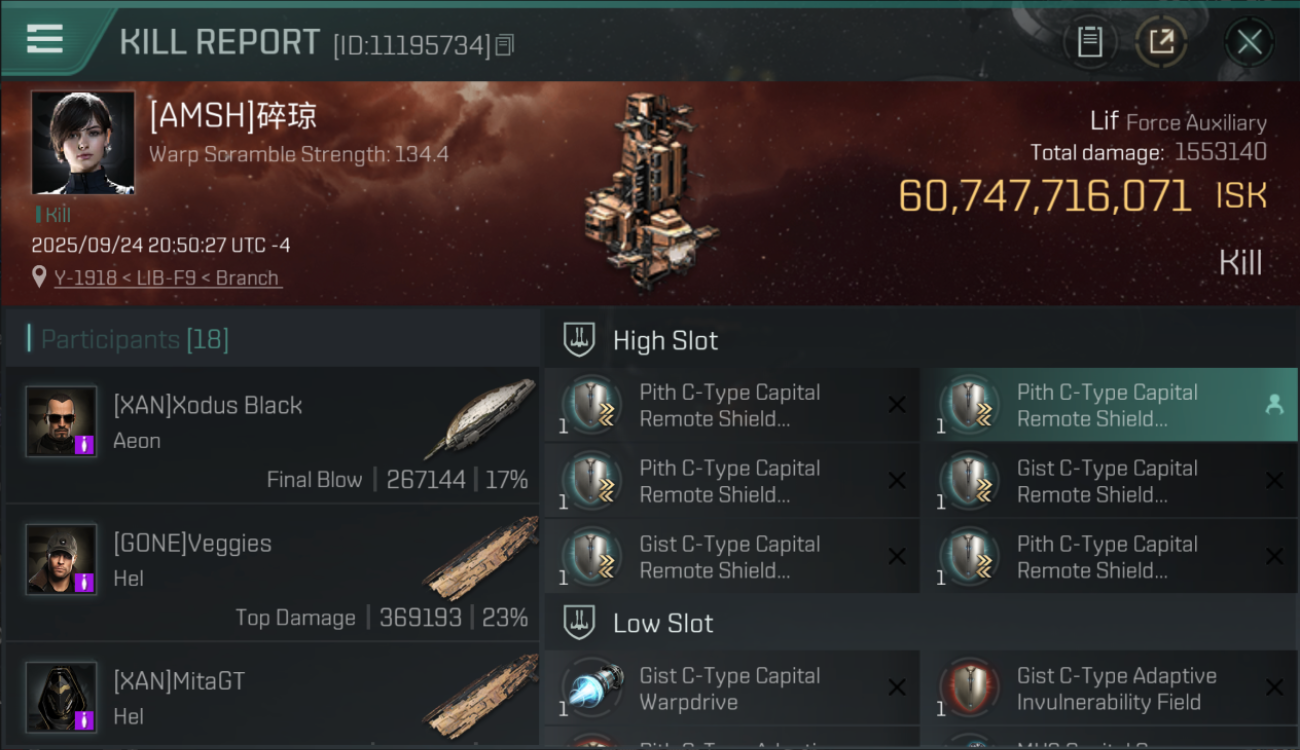Screen dimensions: 1300x750
Task: Click the Low Slot section header
Action: 663,624
